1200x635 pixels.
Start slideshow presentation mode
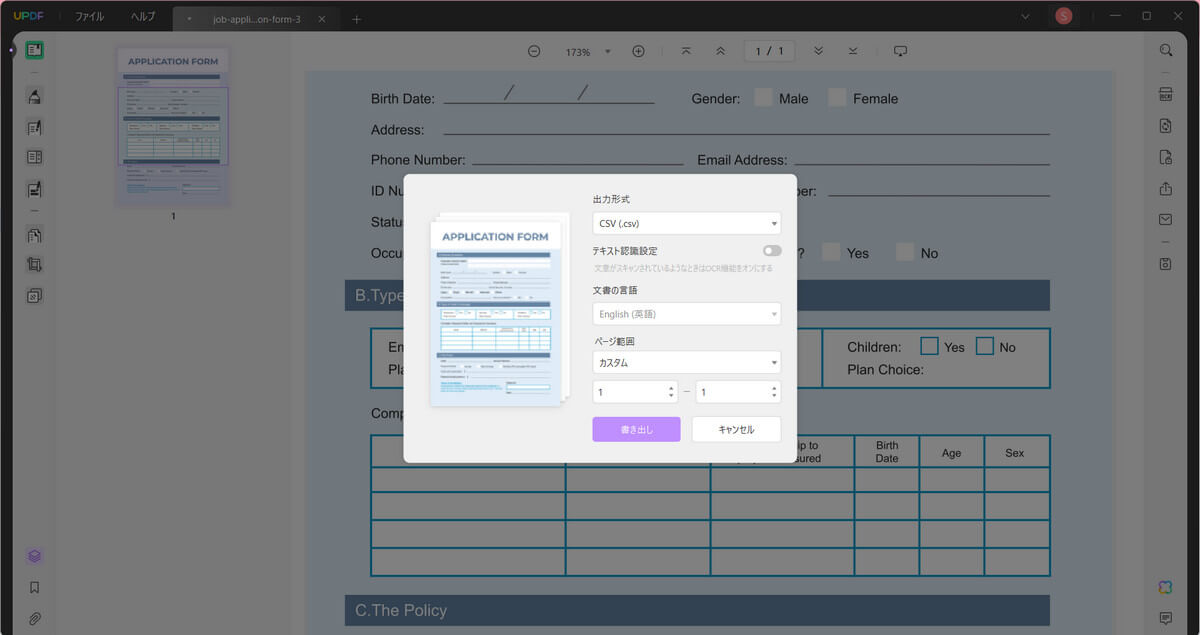tap(900, 51)
